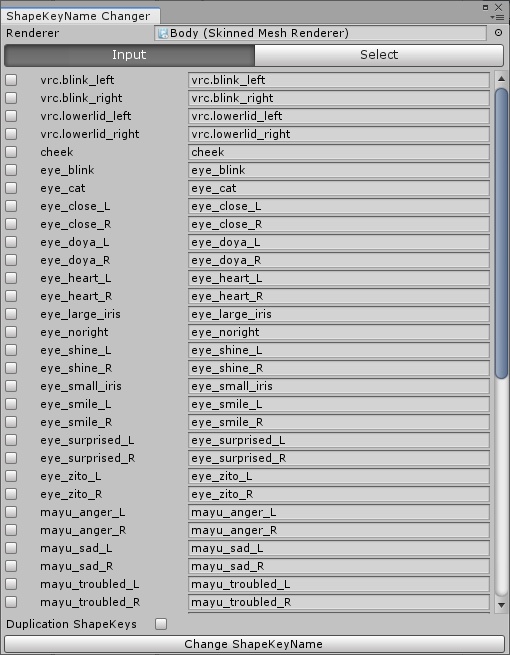Switch to the Input mode tab
Image resolution: width=510 pixels, height=655 pixels.
[129, 55]
